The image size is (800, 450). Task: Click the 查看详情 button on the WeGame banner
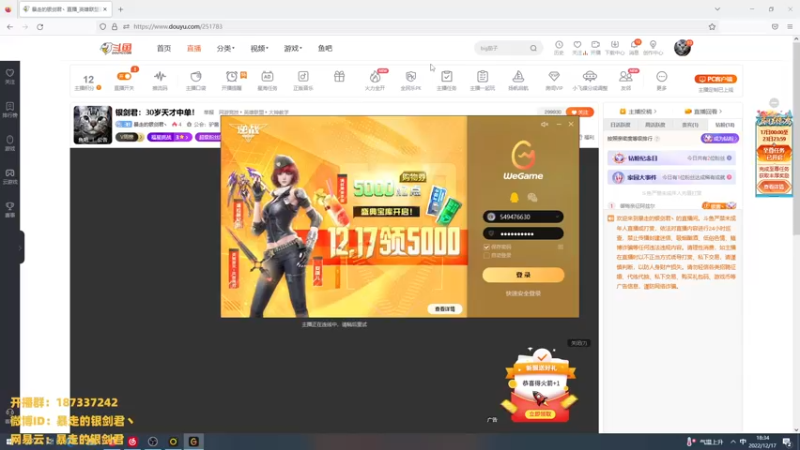tap(445, 309)
